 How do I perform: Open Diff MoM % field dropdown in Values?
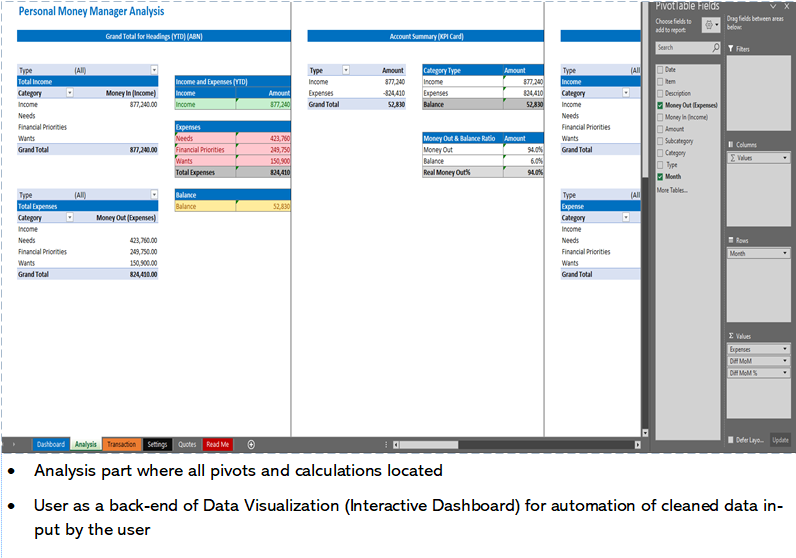(785, 373)
